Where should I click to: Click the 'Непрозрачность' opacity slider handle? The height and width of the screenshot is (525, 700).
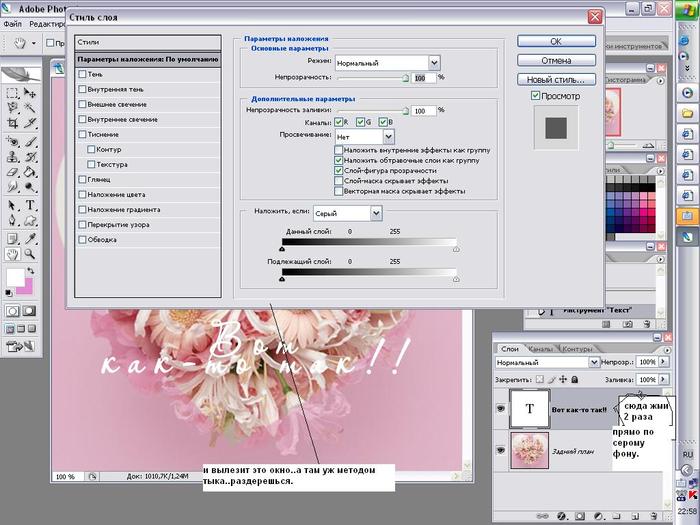pos(405,79)
